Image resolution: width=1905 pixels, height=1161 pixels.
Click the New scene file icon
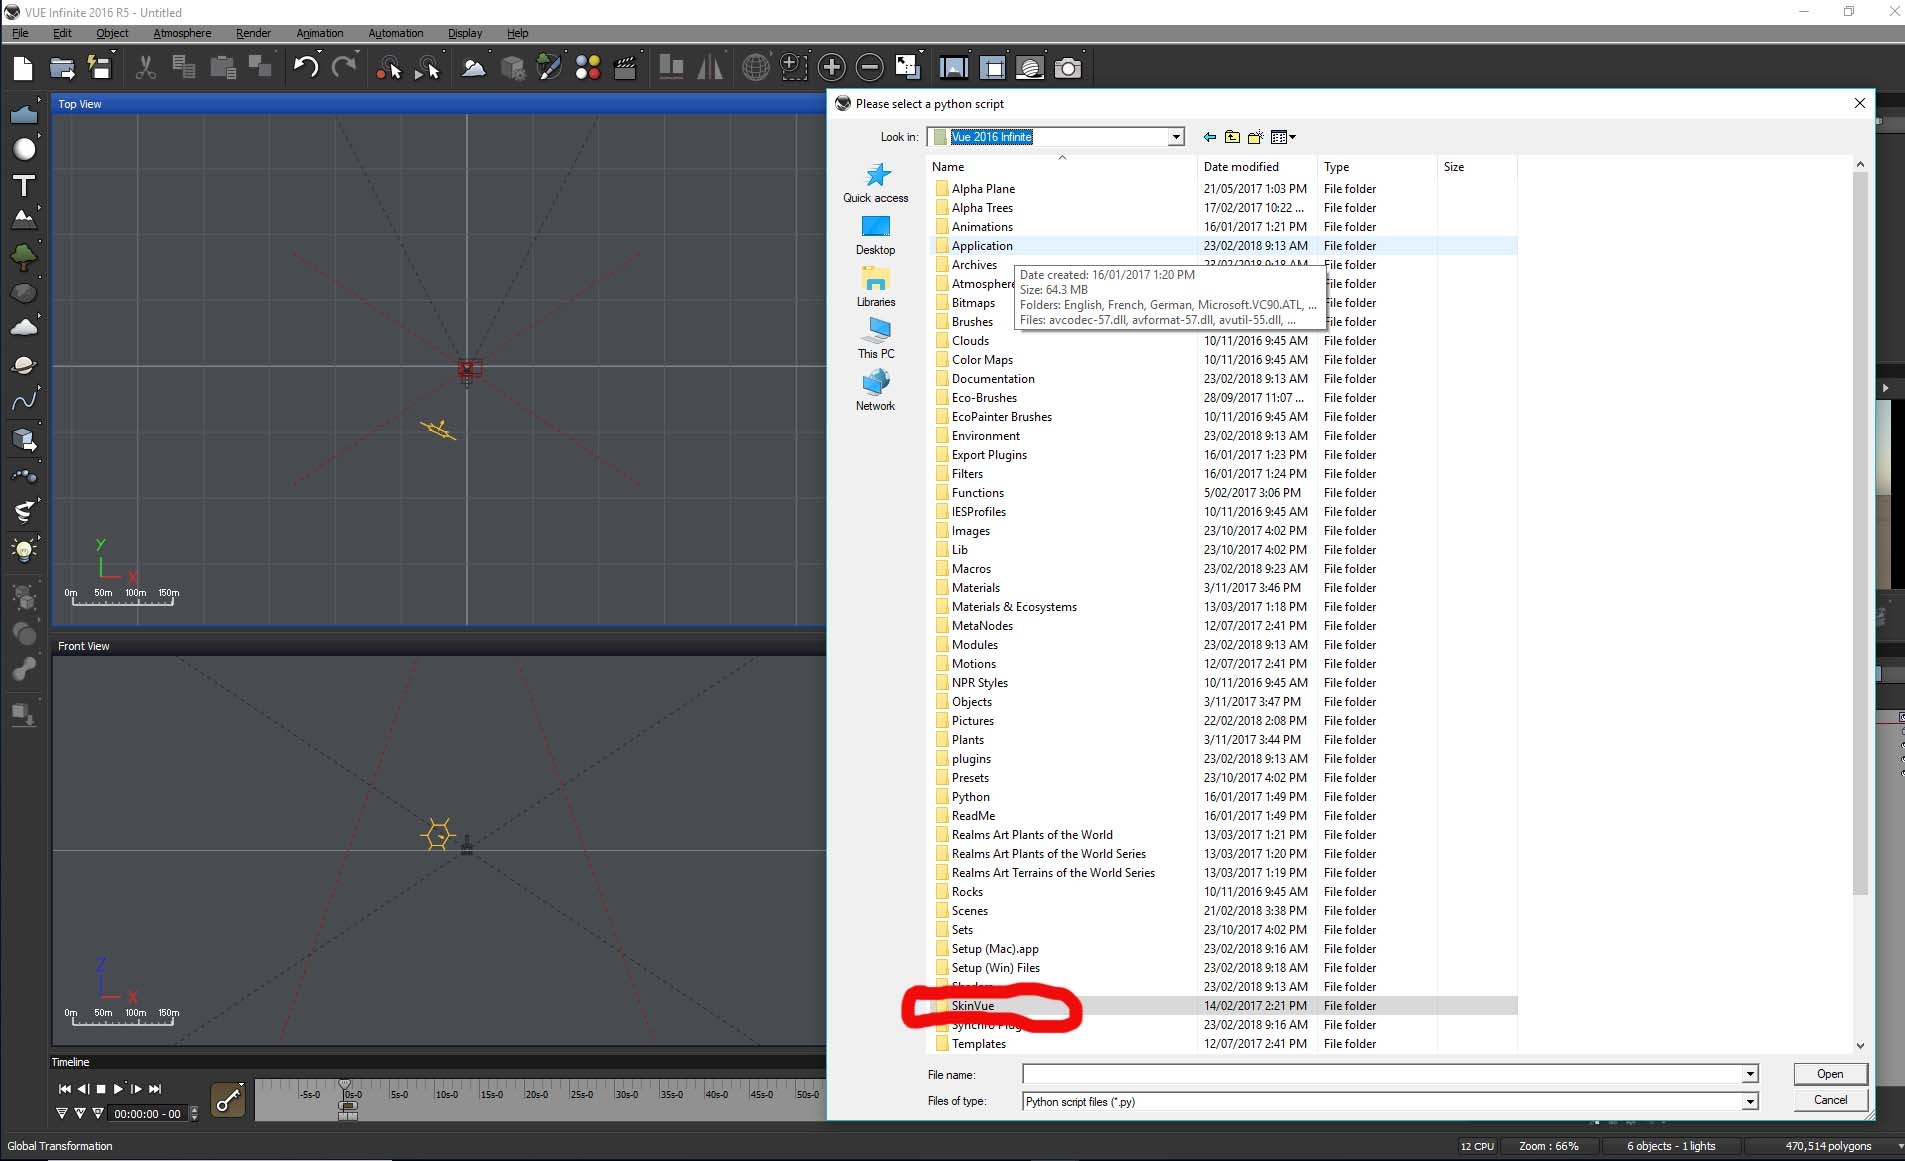pos(22,68)
